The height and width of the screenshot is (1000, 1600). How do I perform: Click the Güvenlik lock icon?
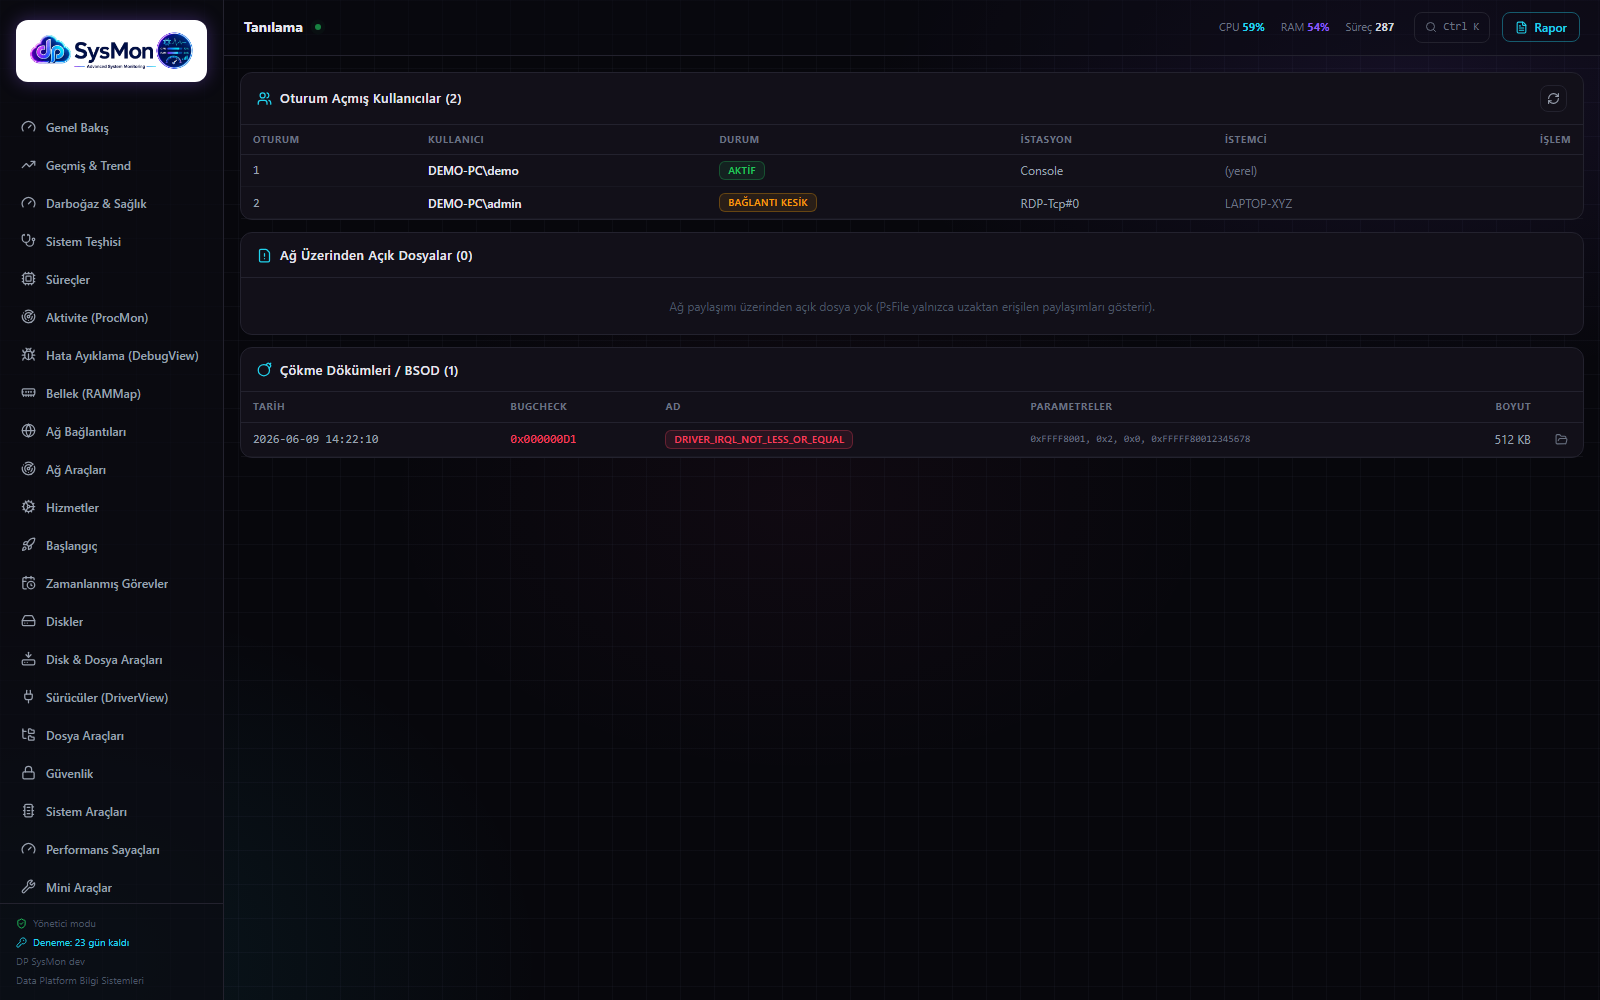(x=28, y=773)
